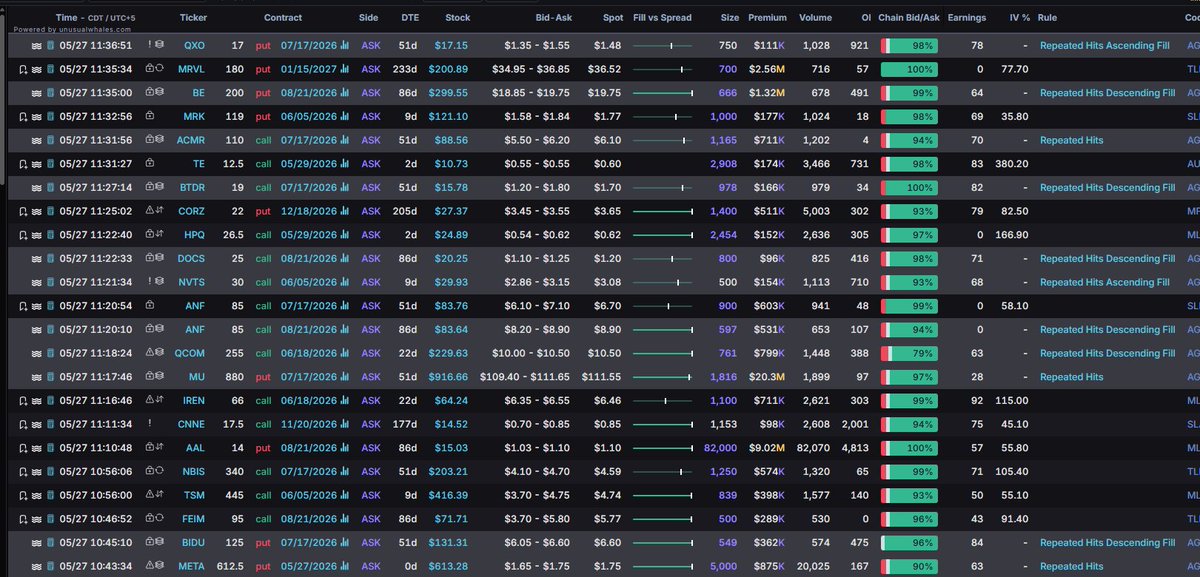Click the swap-arrows tag icon on HPQ row
1200x577 pixels.
160,234
